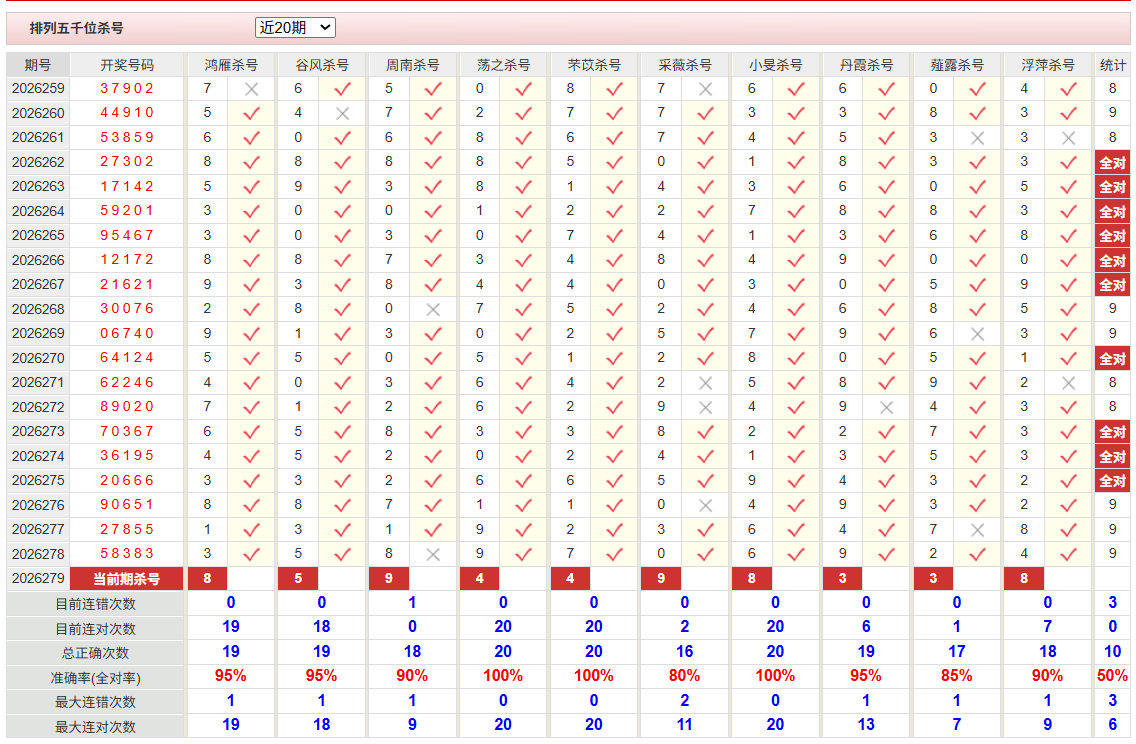
Task: Select the 采薇杀号 column header
Action: click(x=685, y=65)
